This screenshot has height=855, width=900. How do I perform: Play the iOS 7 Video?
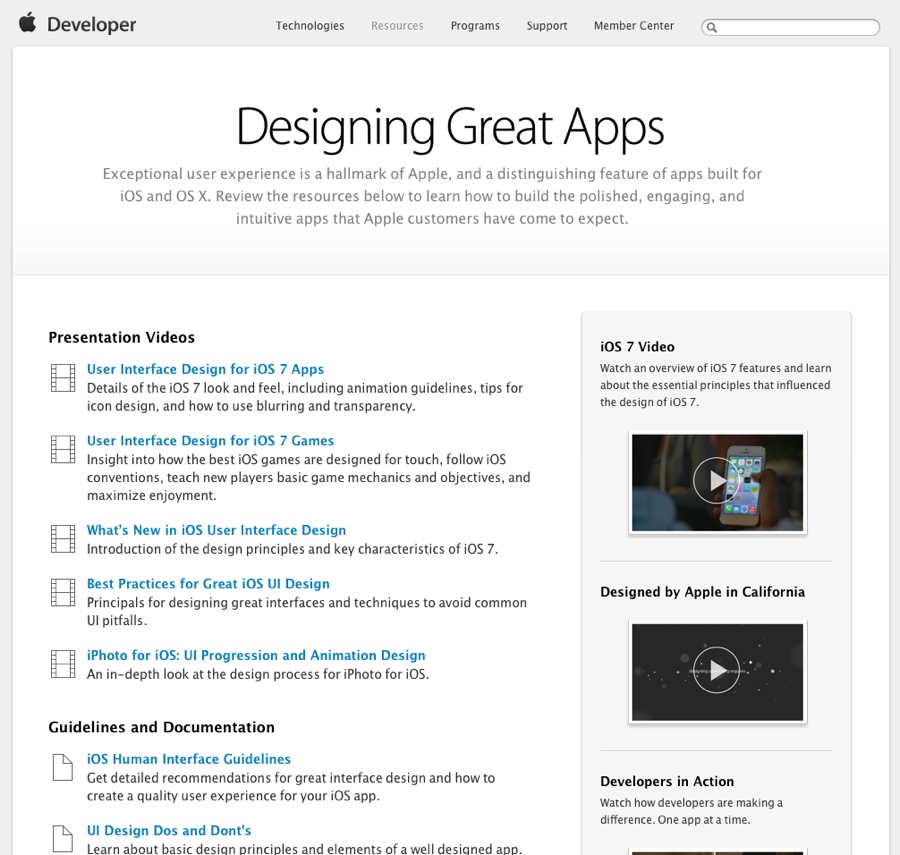pos(717,481)
